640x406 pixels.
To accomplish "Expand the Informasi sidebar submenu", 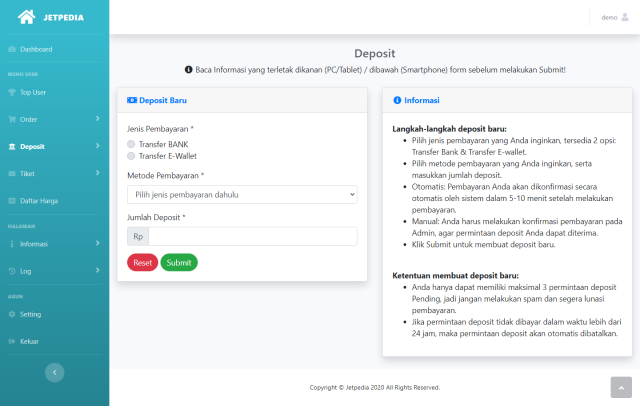I will tap(54, 243).
